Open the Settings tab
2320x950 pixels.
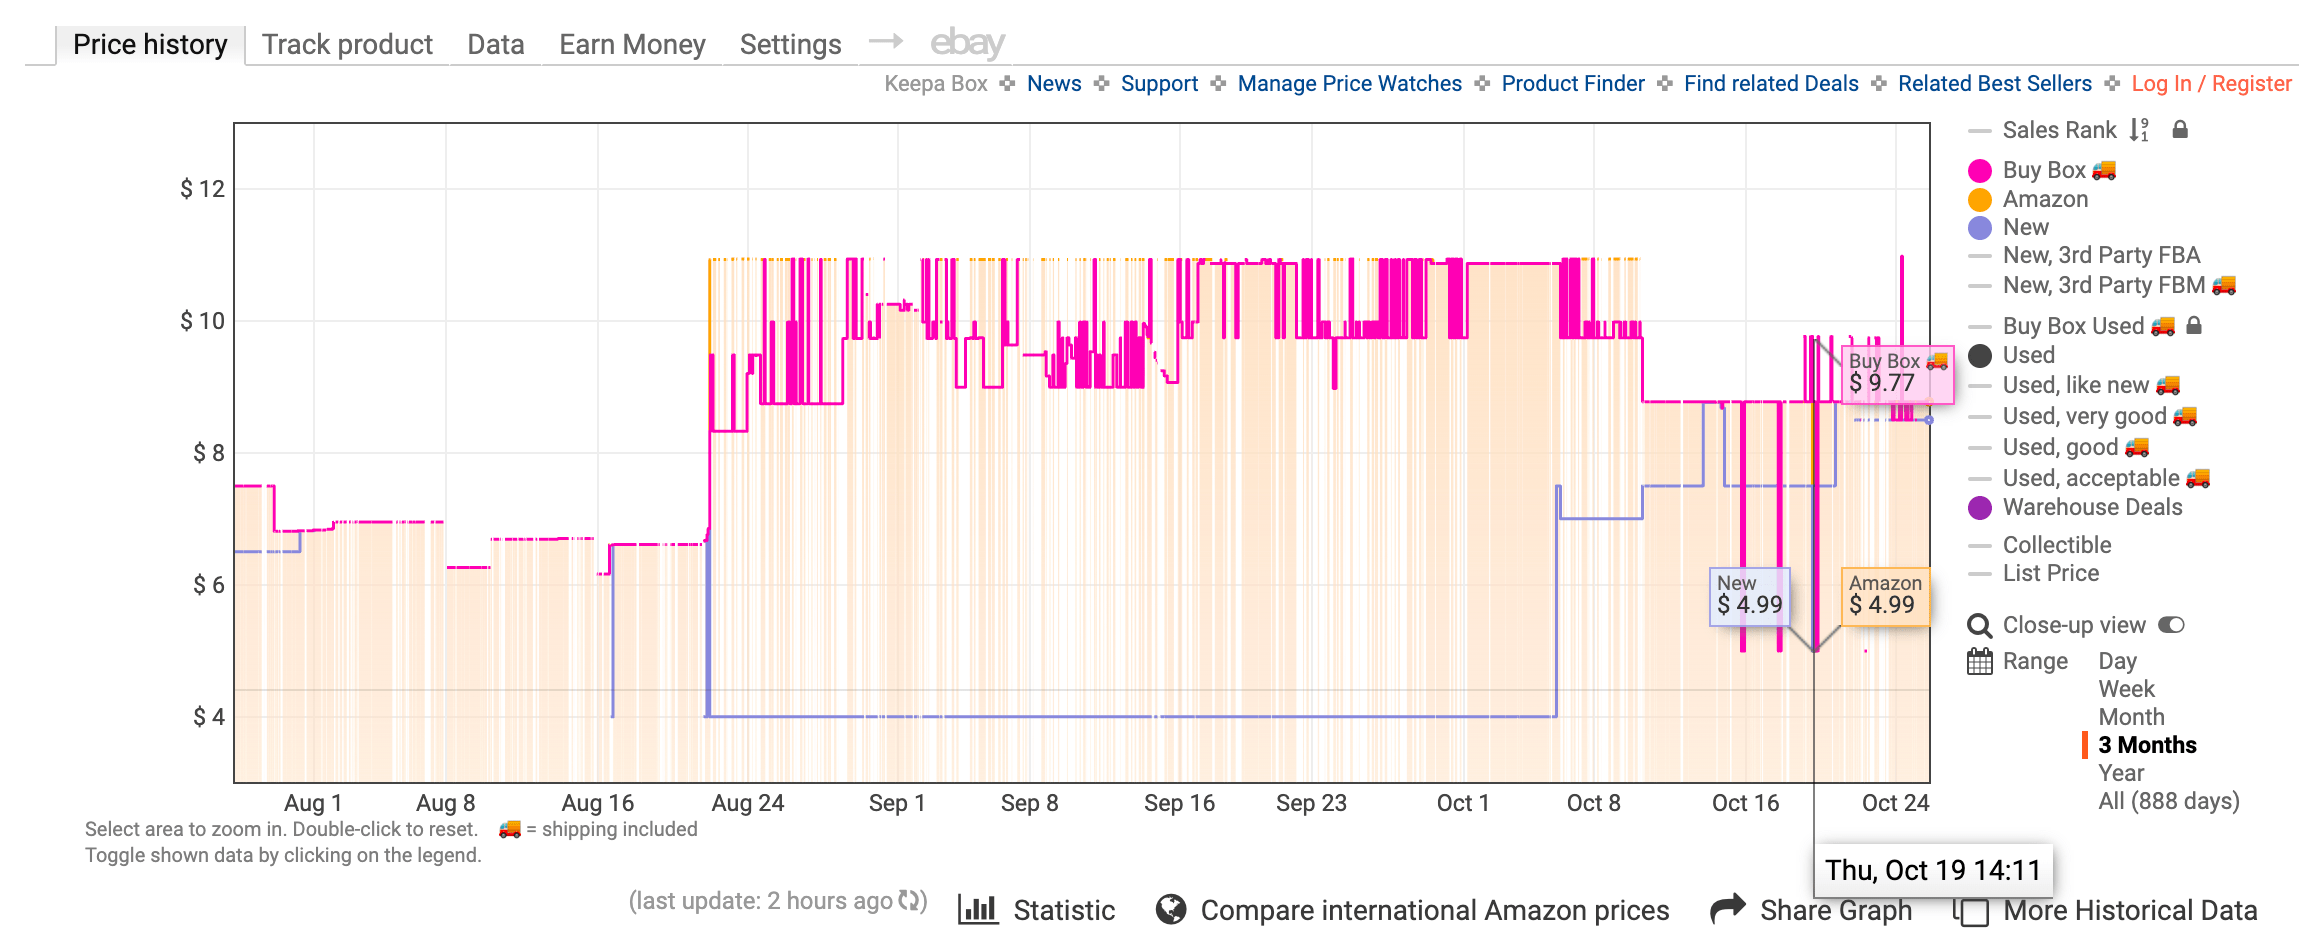tap(790, 44)
